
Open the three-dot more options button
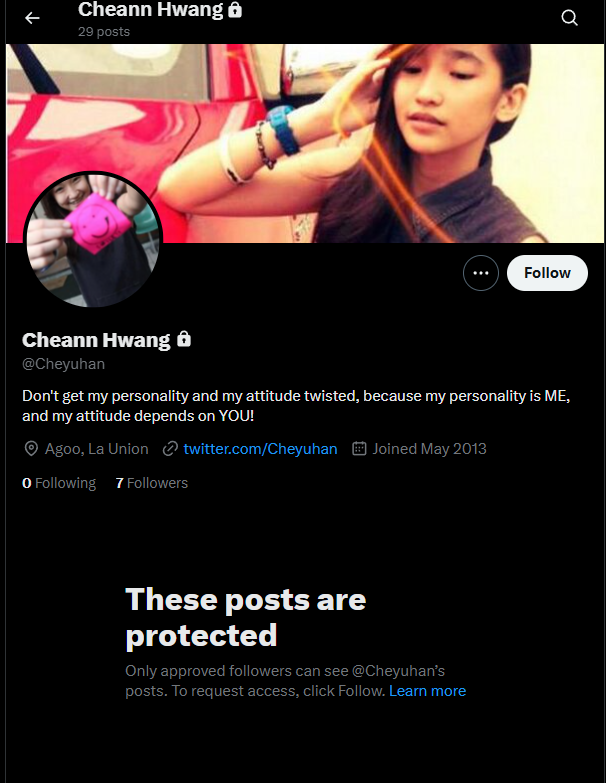(x=481, y=273)
